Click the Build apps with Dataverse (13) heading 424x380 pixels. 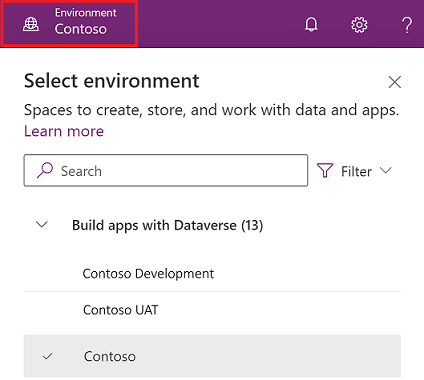(168, 225)
